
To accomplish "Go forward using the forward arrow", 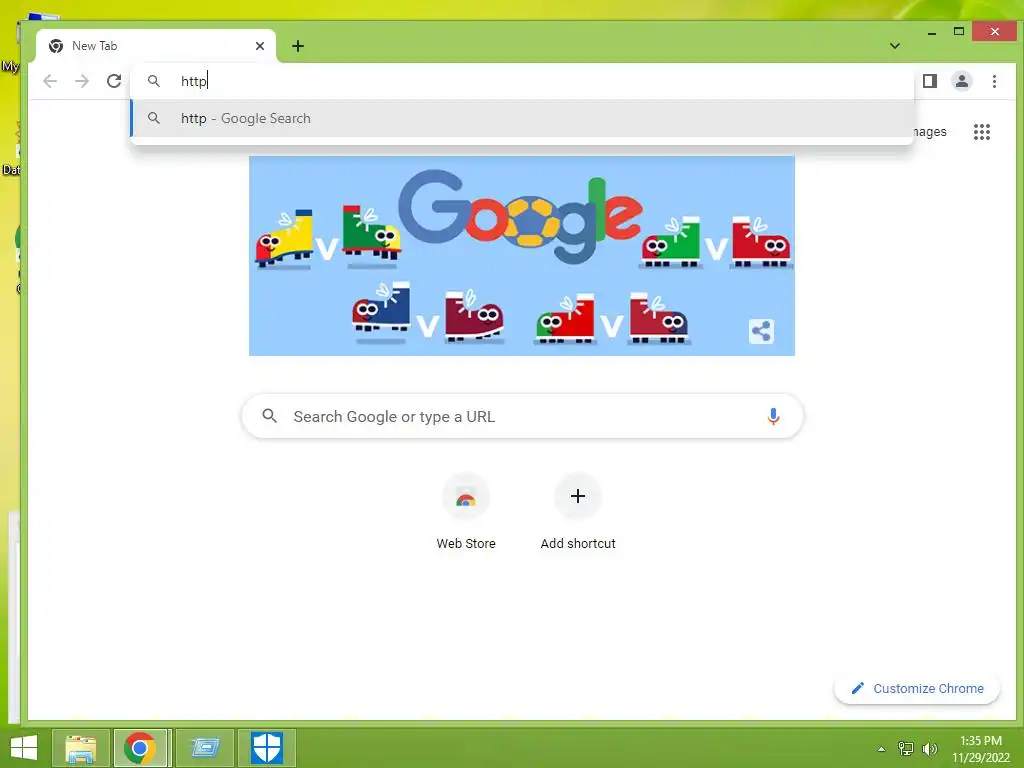I will pyautogui.click(x=82, y=81).
